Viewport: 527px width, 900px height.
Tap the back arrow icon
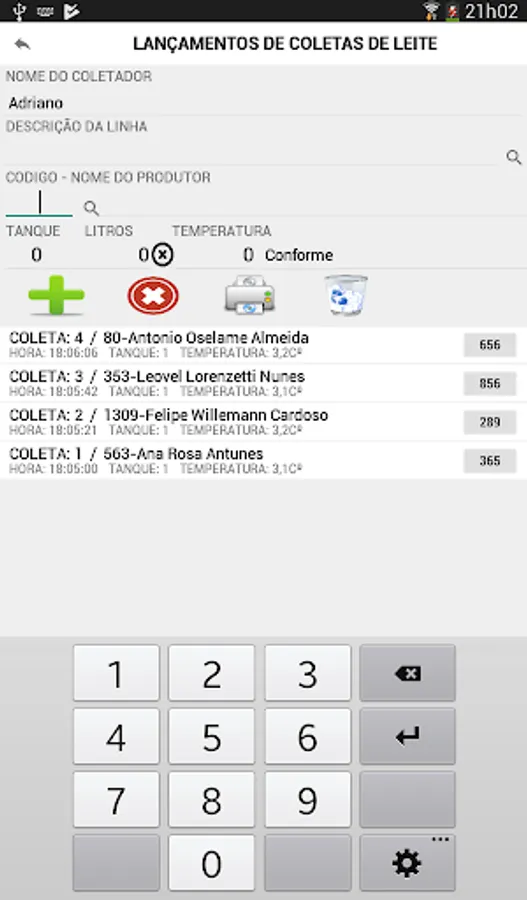22,44
